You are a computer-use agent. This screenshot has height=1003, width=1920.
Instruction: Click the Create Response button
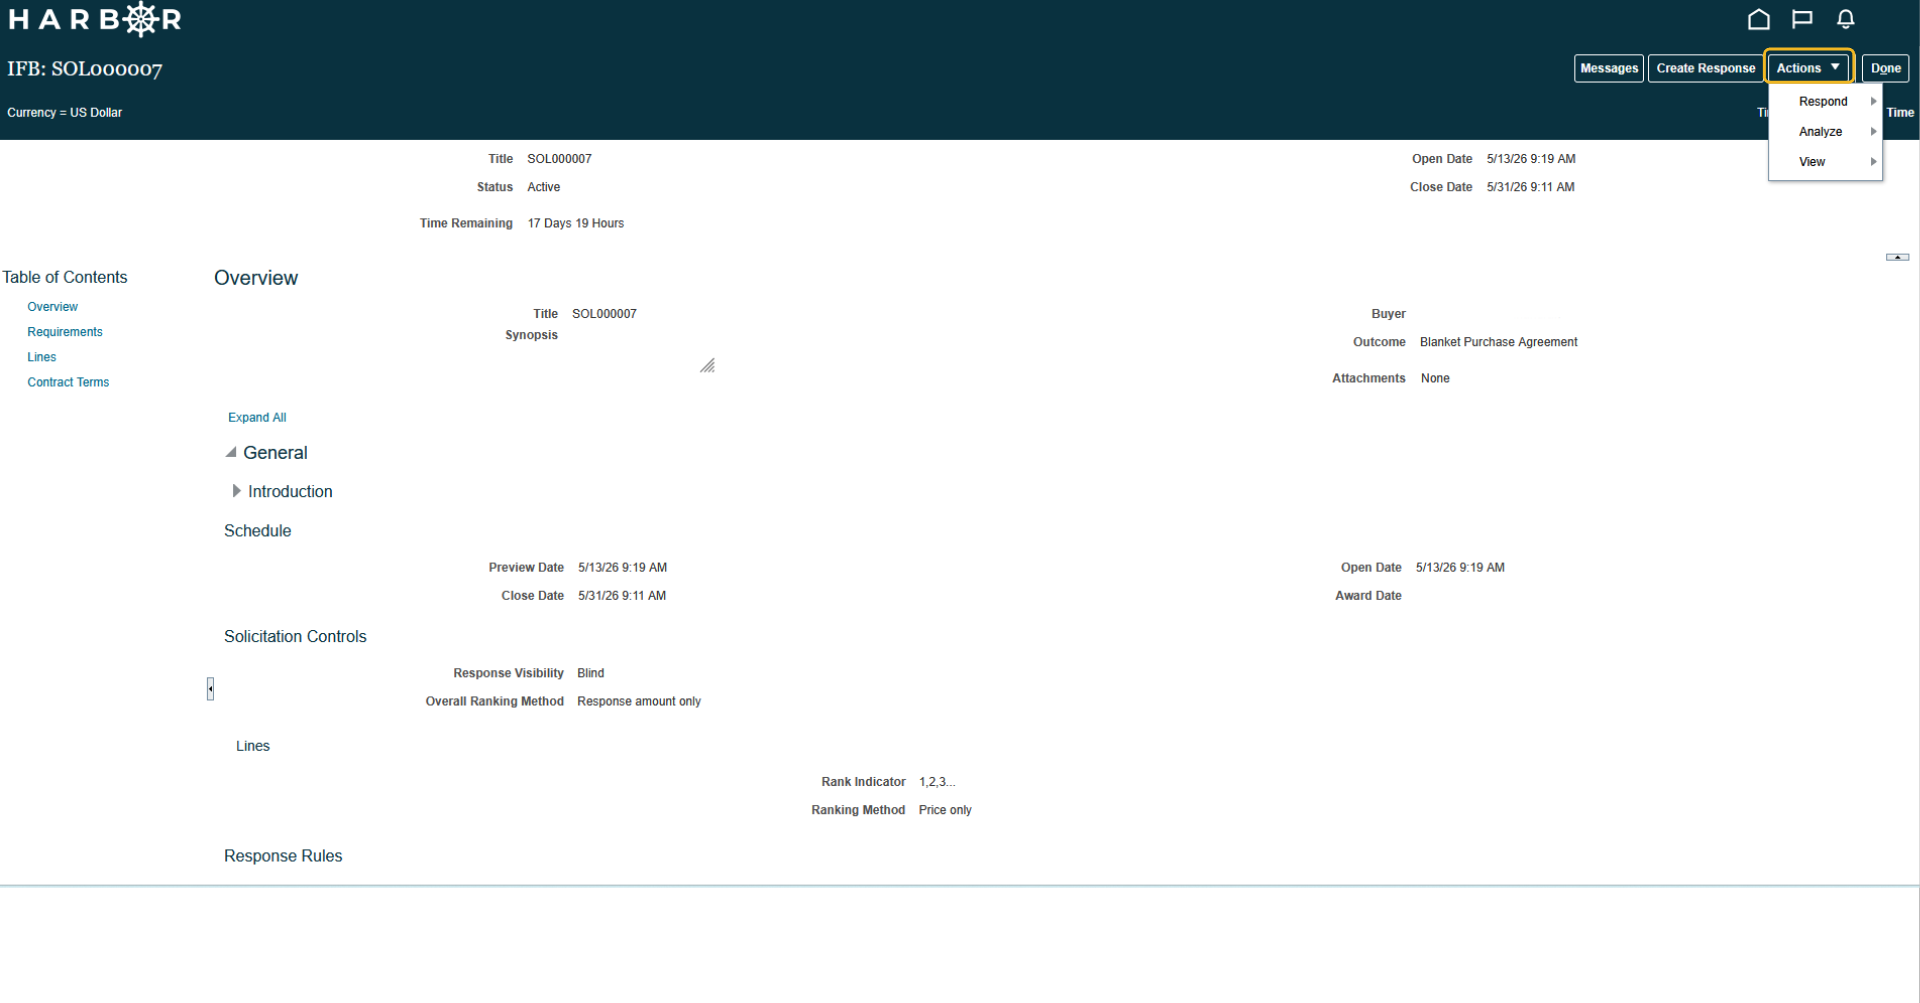coord(1705,68)
